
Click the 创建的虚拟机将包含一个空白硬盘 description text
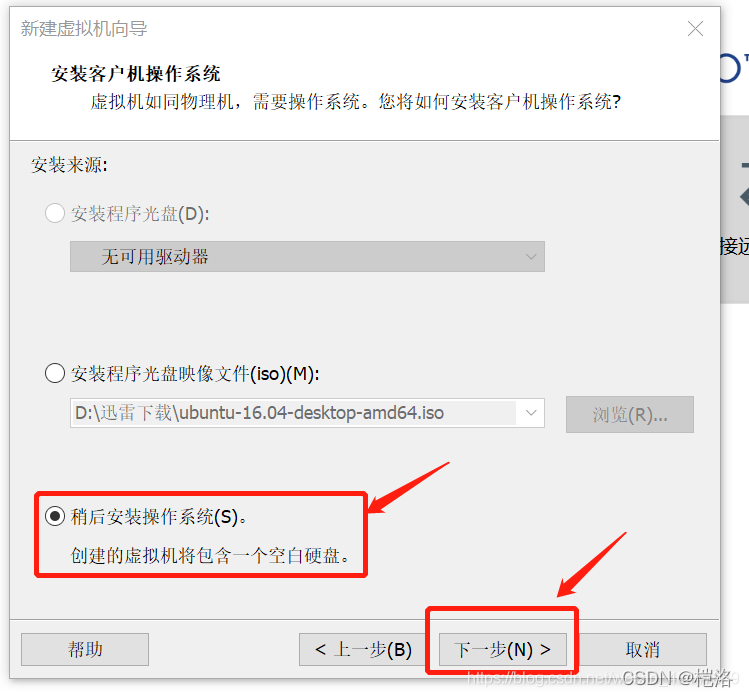point(210,555)
